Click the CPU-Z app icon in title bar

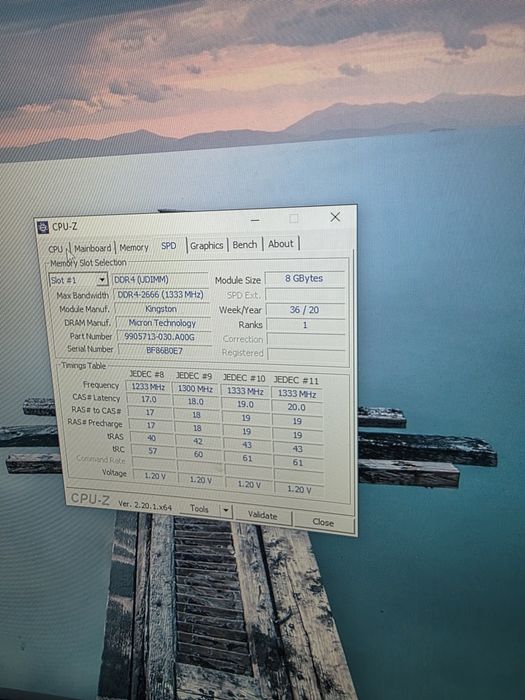[x=43, y=227]
